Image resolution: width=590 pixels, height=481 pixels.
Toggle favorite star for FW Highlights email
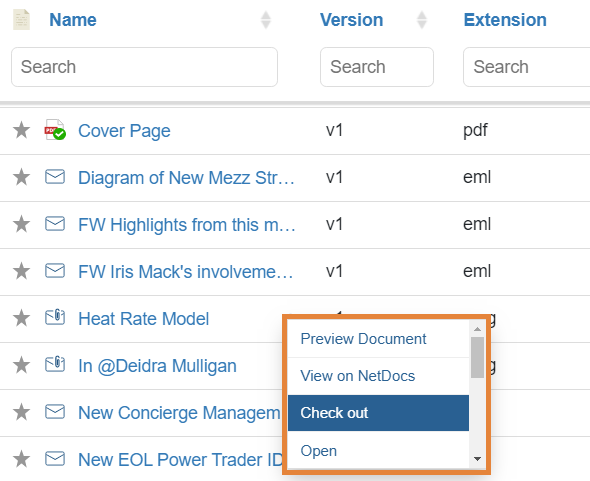(x=21, y=224)
